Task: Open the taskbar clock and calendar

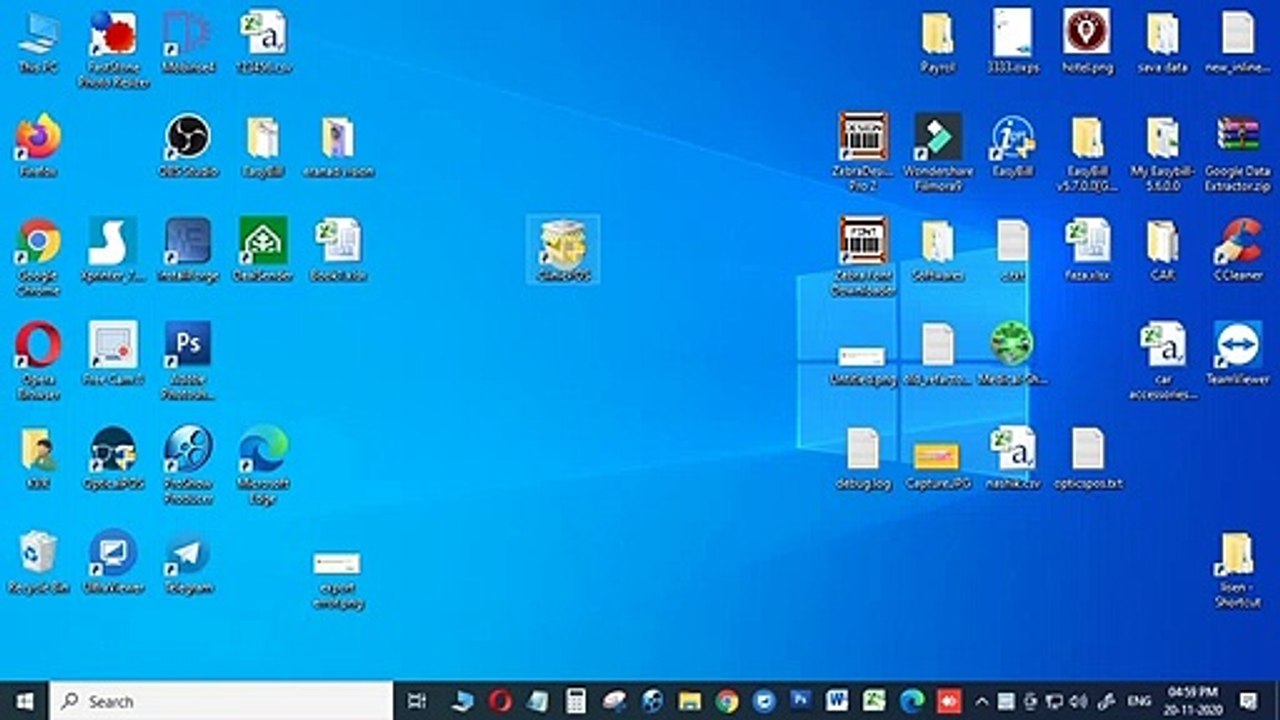Action: [1192, 701]
